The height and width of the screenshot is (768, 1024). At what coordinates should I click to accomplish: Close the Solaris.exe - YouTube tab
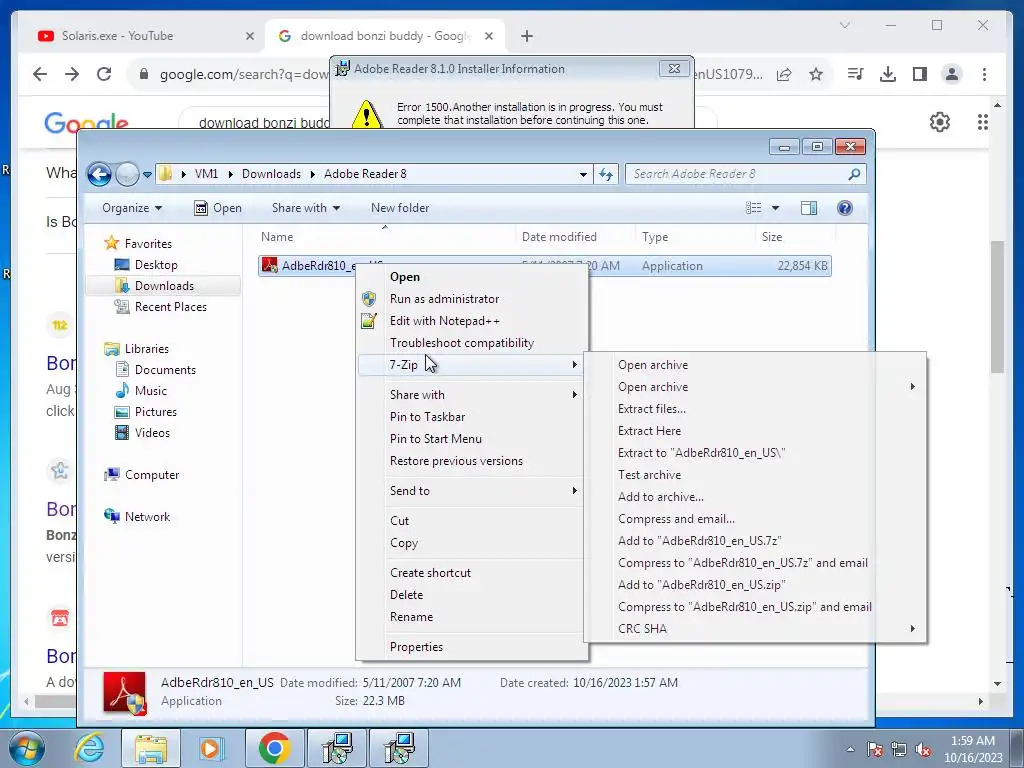coord(249,37)
